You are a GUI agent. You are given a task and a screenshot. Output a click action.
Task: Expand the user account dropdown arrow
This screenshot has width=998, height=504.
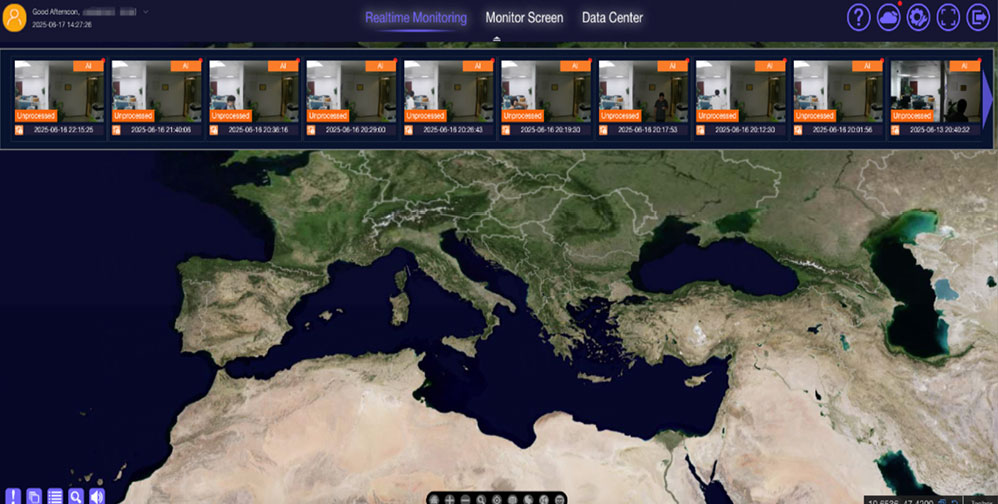point(146,11)
